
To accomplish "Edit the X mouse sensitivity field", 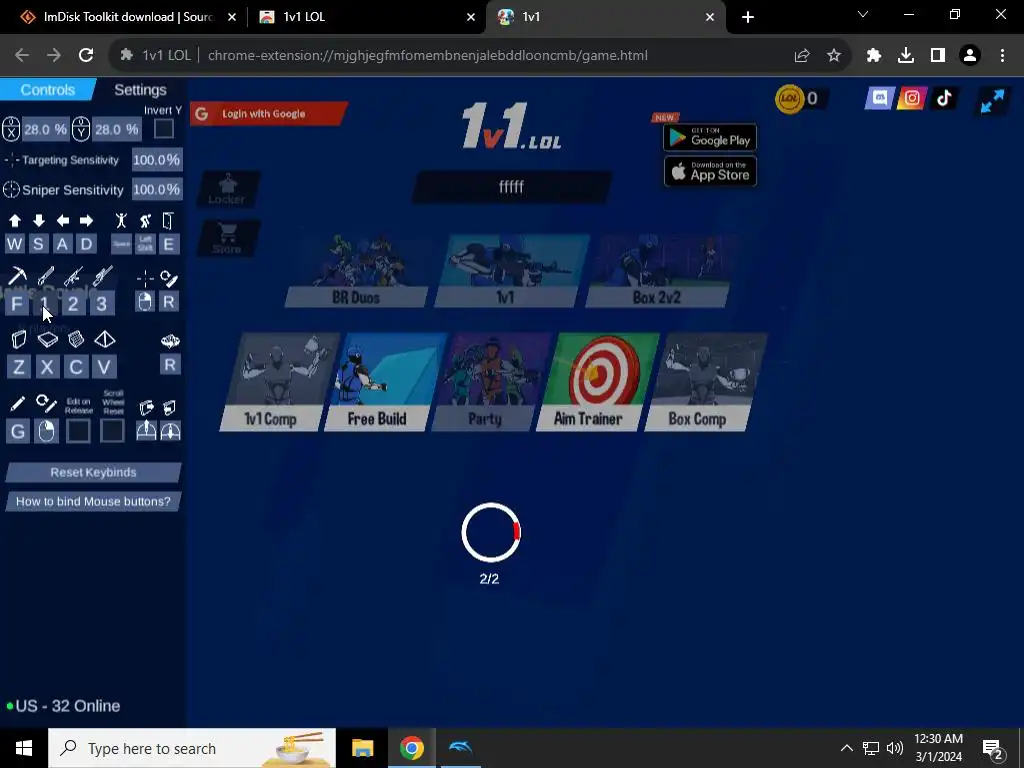I will point(46,129).
